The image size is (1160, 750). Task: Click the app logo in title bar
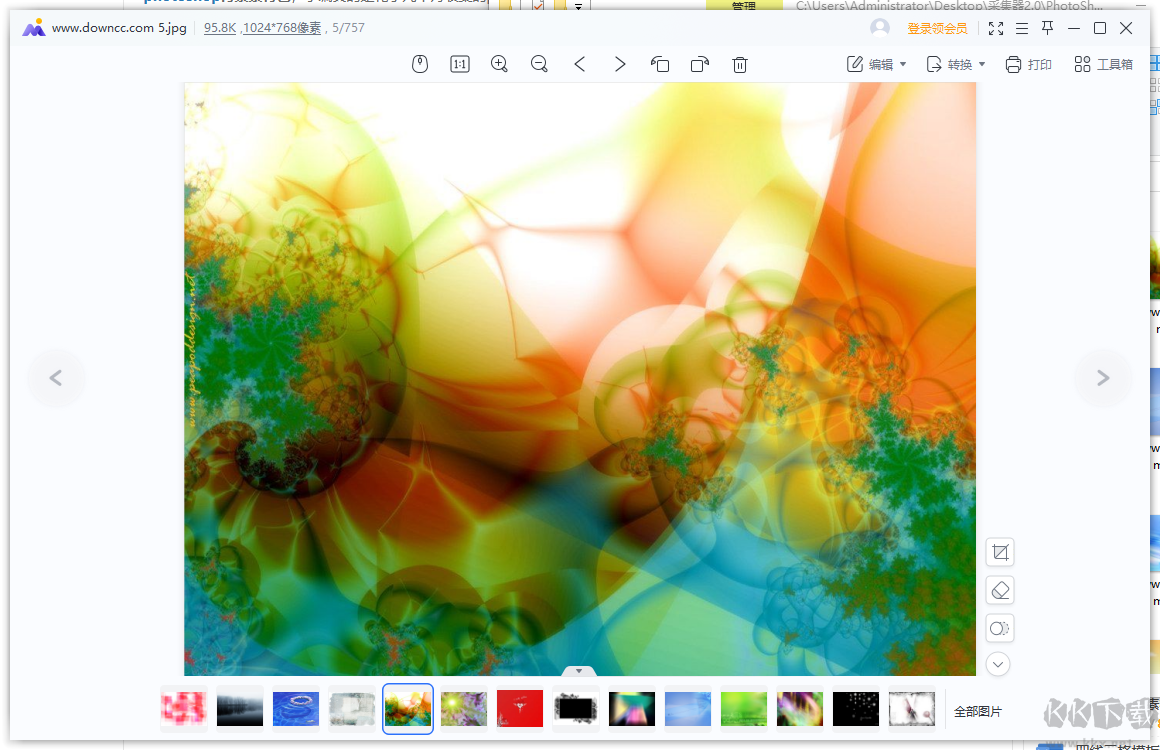tap(33, 29)
